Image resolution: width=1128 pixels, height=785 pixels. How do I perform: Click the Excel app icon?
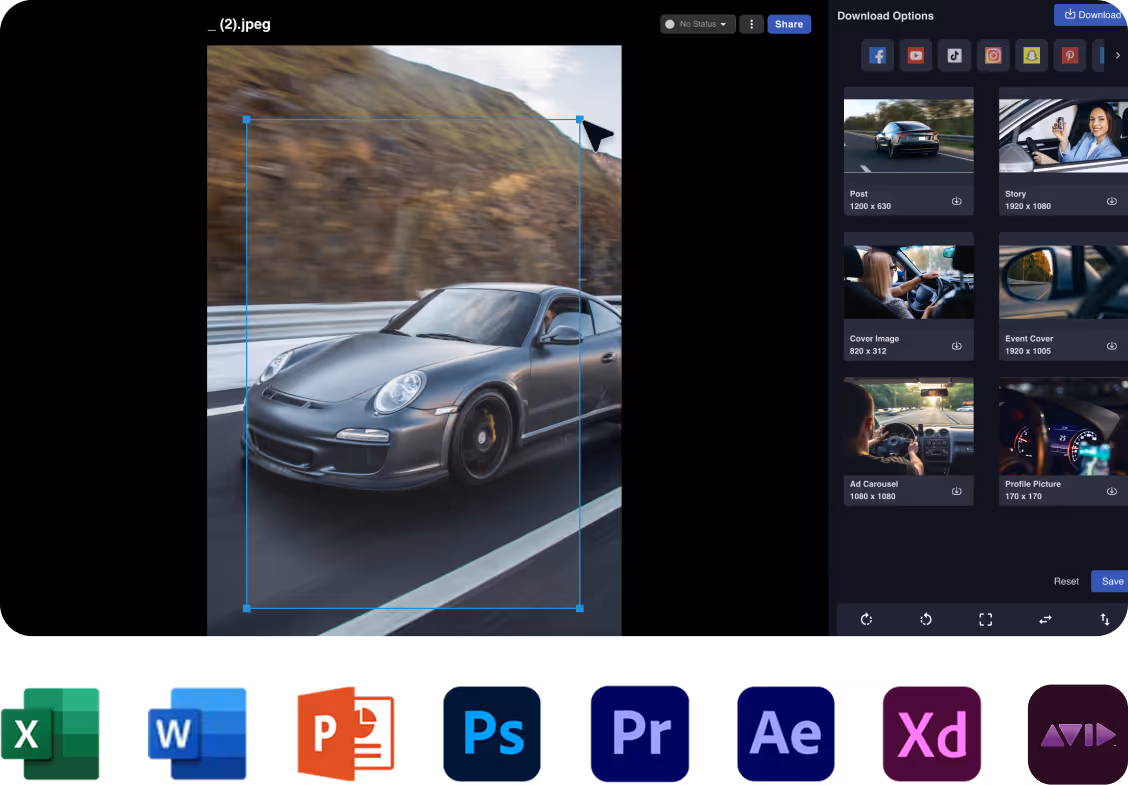coord(50,734)
